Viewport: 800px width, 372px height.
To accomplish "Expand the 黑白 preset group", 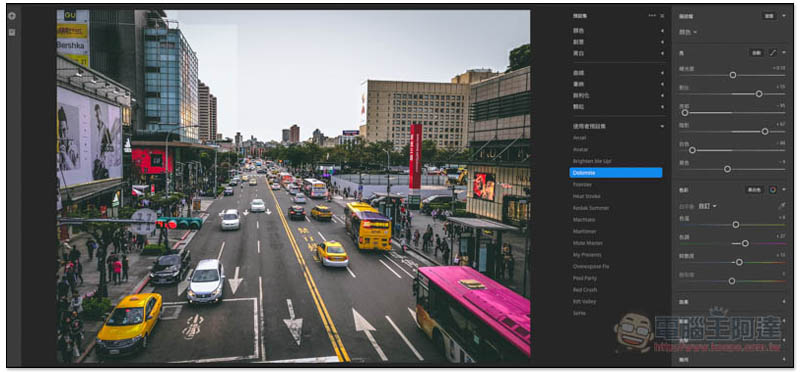I will (662, 53).
